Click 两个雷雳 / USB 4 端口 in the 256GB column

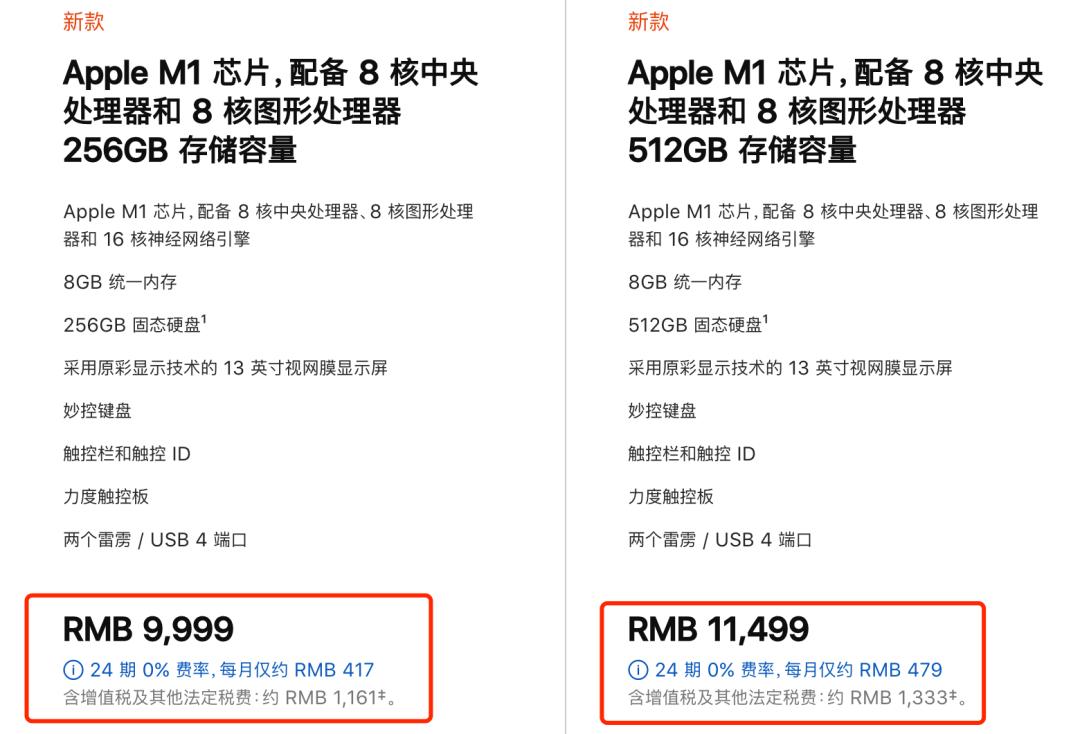[x=155, y=540]
